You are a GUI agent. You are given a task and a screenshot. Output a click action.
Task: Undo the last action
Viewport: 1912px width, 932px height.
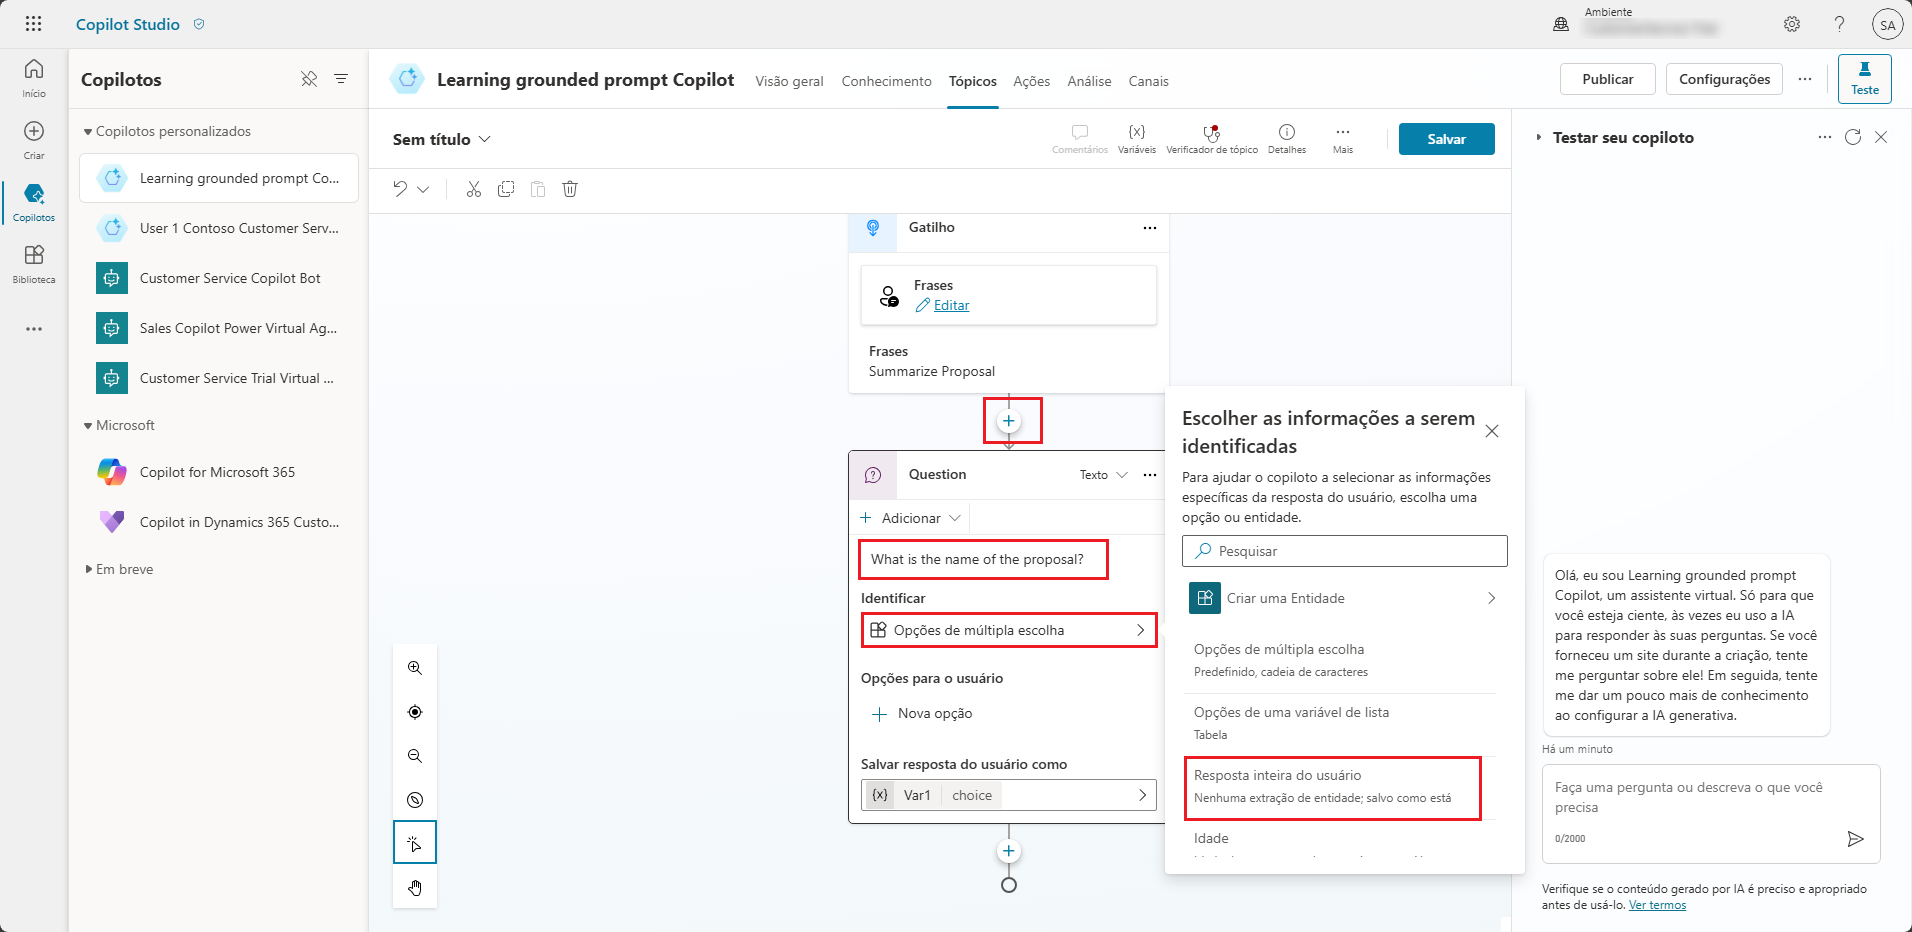(400, 189)
